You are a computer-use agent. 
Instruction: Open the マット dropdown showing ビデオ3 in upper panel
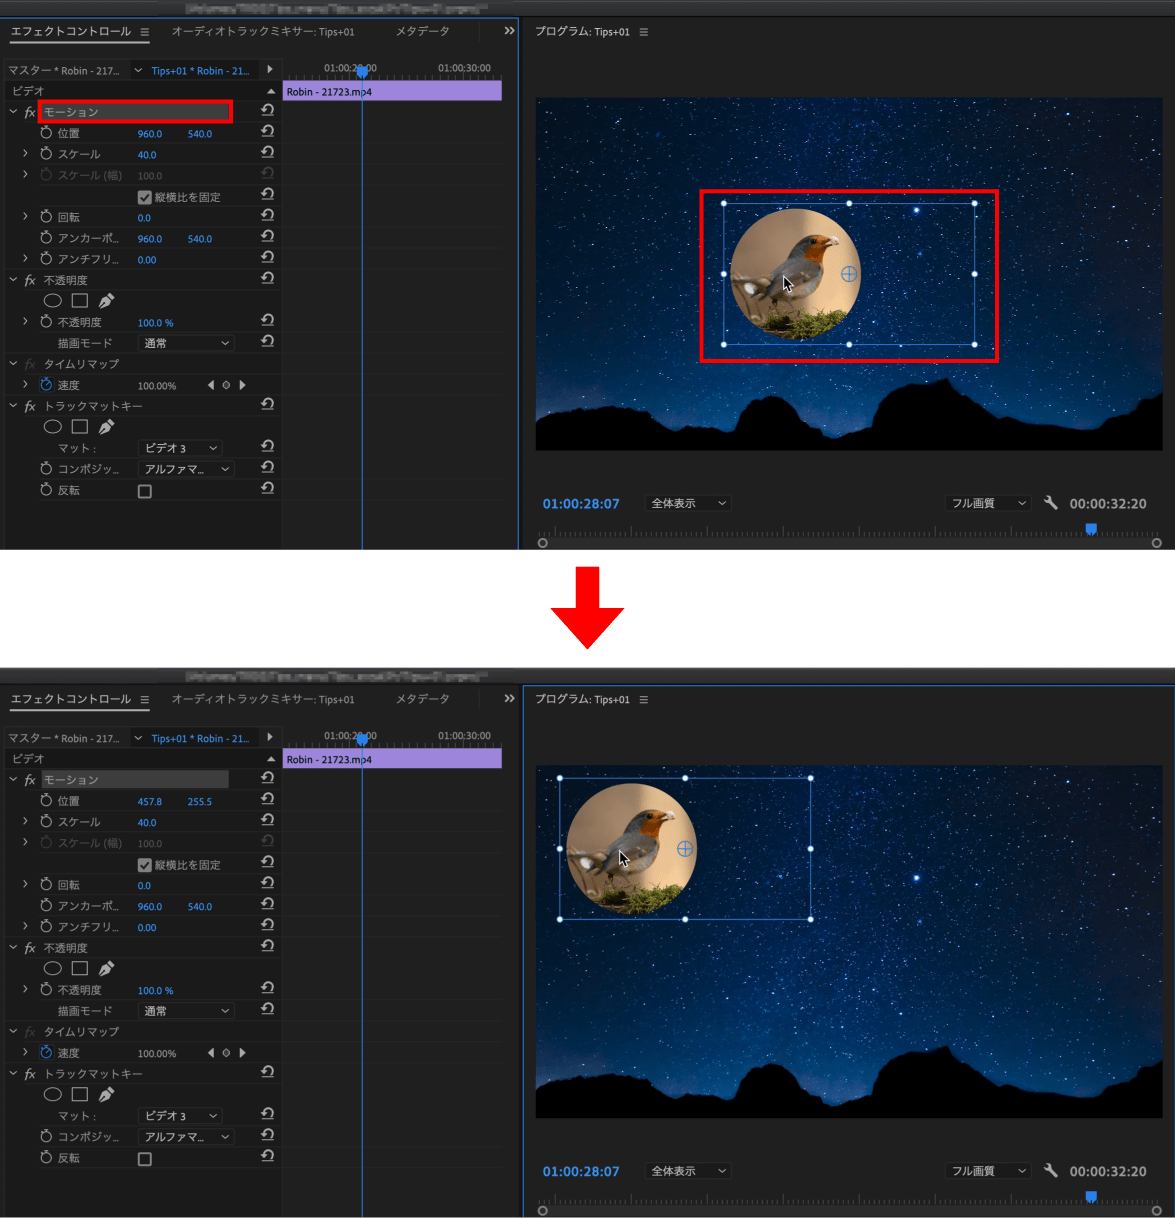coord(180,448)
